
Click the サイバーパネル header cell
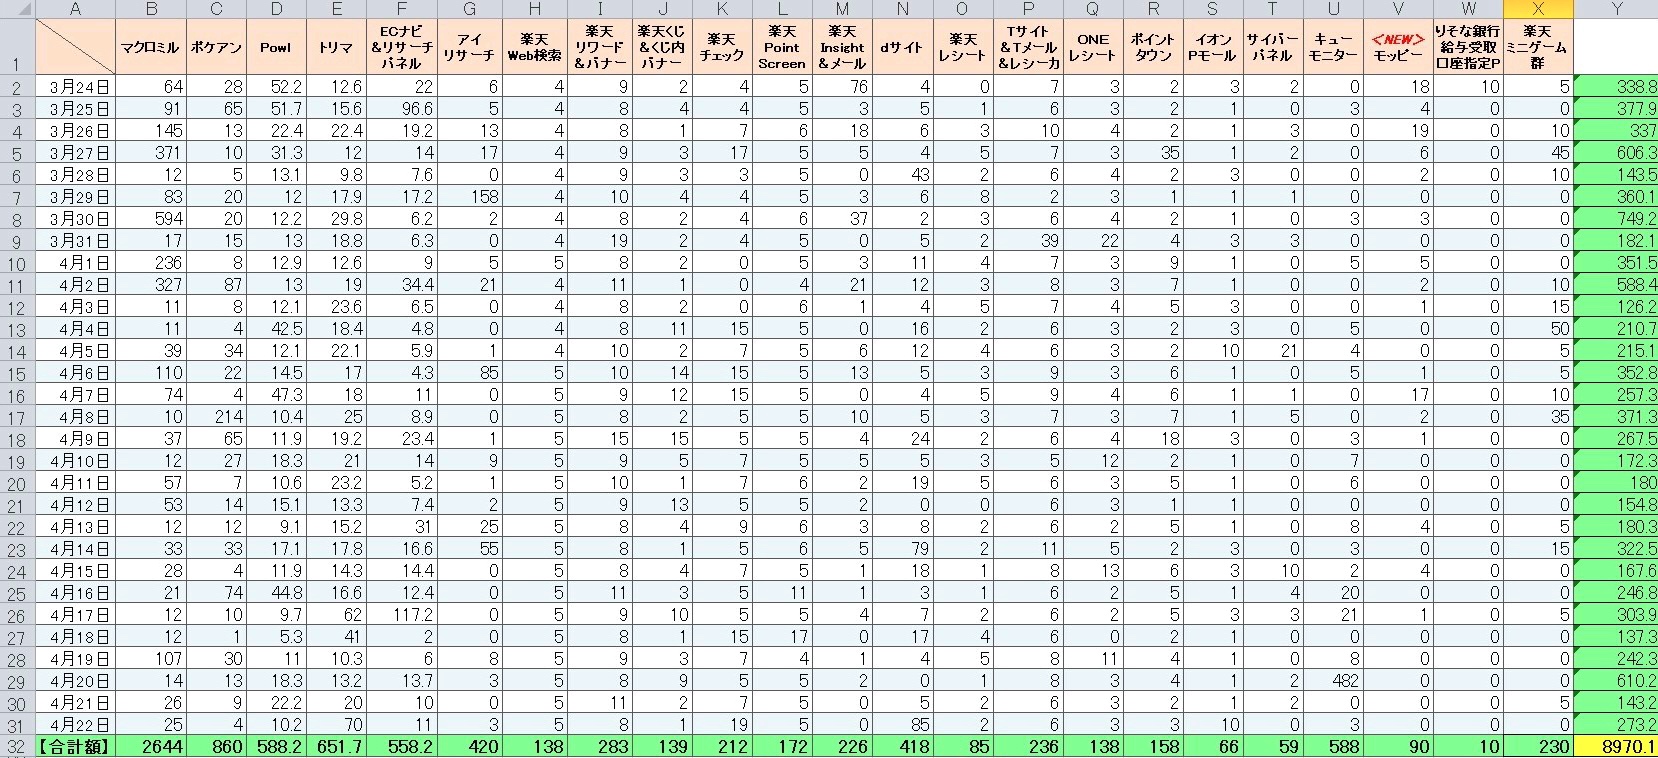(1272, 47)
